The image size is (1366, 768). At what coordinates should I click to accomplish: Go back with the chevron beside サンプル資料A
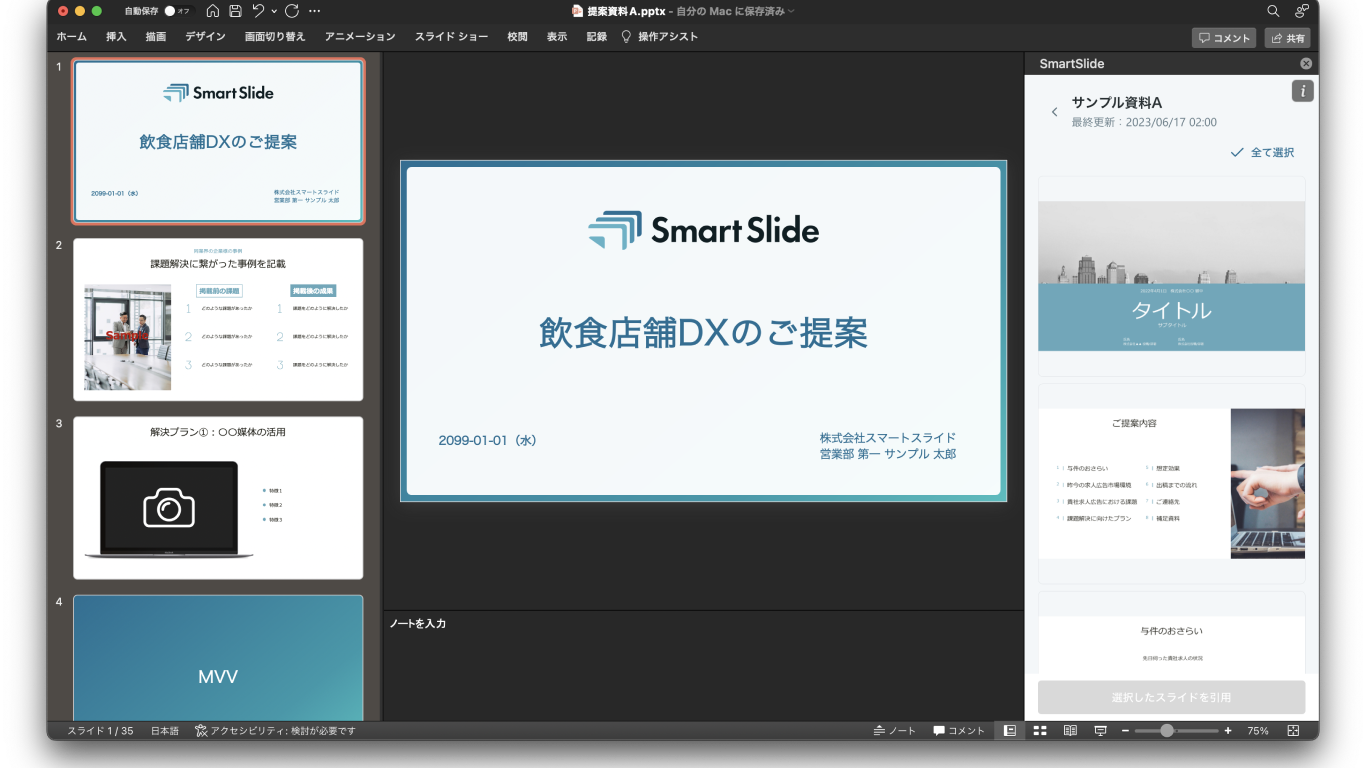1054,112
